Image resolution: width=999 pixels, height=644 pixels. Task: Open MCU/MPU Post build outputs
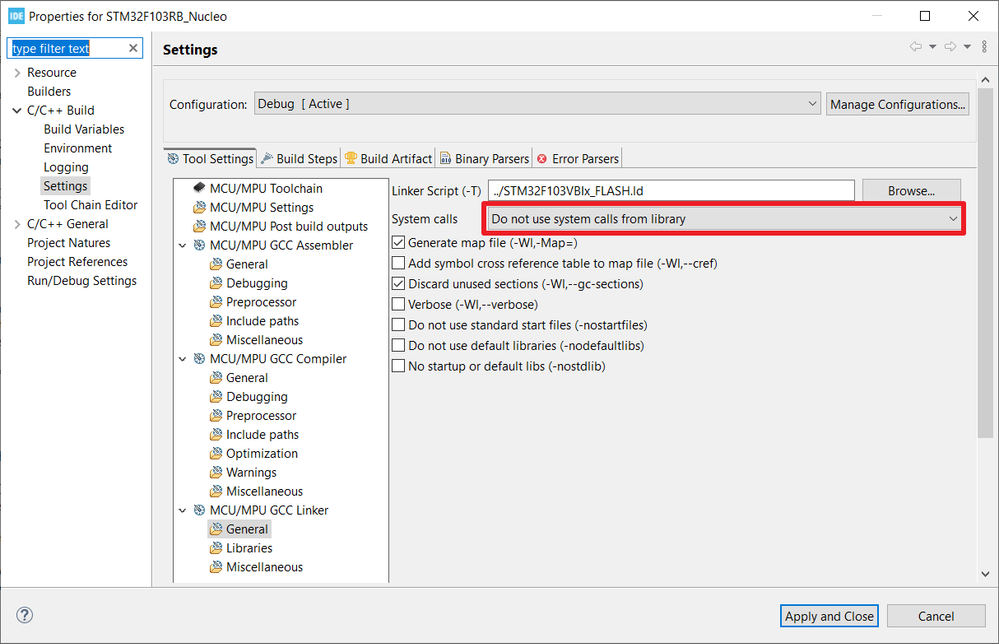coord(288,226)
